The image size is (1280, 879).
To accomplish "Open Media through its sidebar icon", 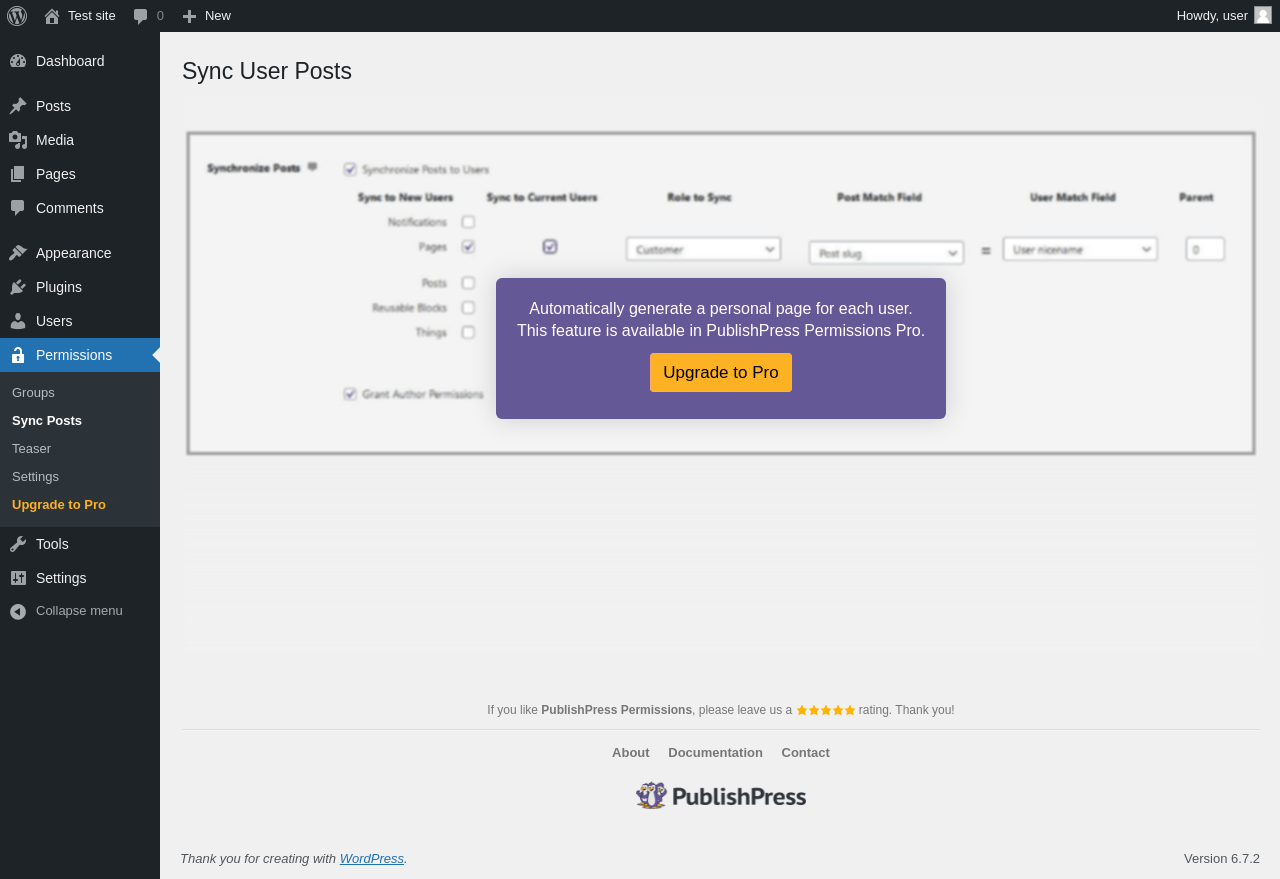I will [x=18, y=140].
